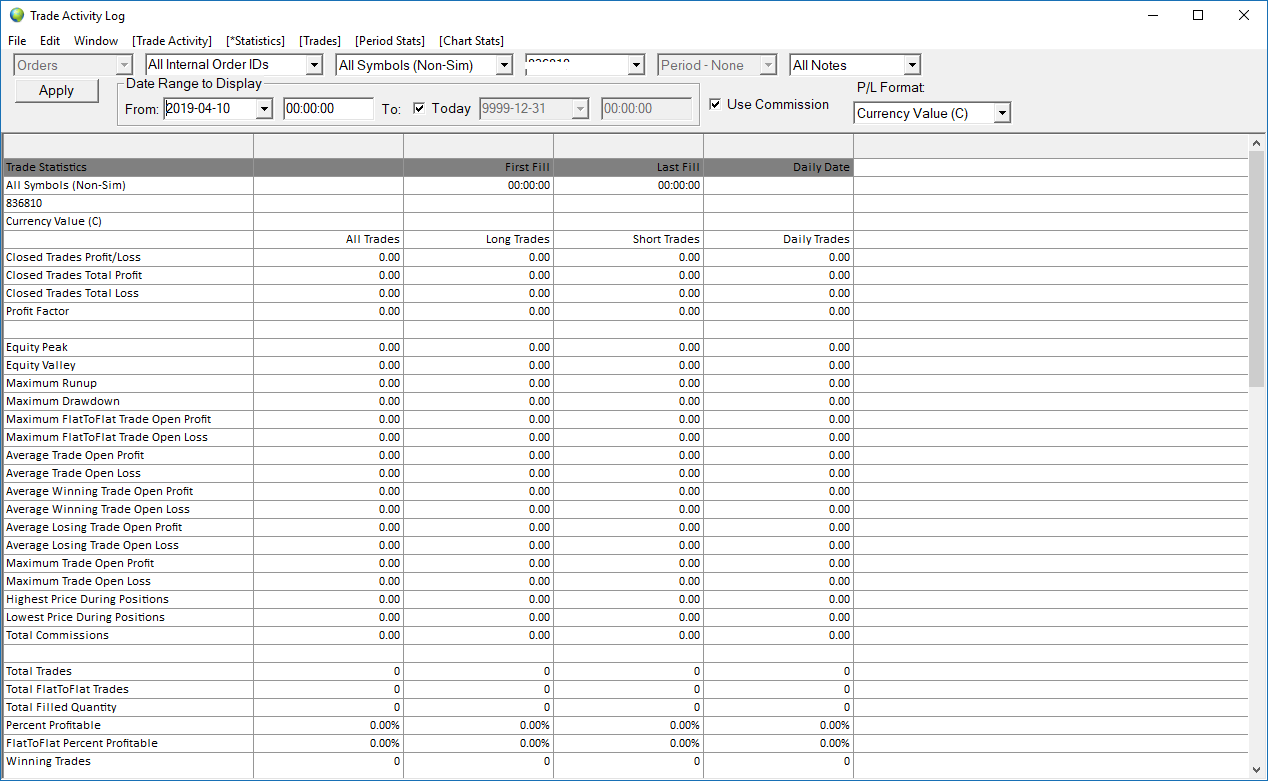The height and width of the screenshot is (781, 1268).
Task: Select the Currency Value (C) cell
Action: [x=128, y=221]
